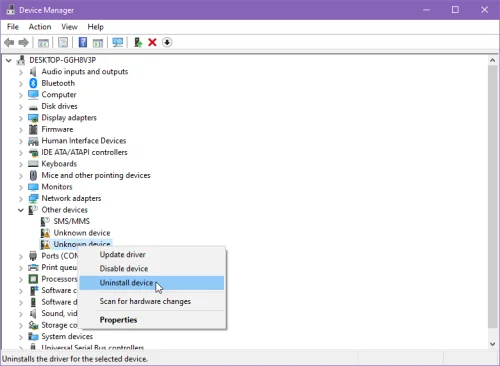Expand the IDE ATA/ATAPI controllers node
Viewport: 500px width, 366px height.
[x=21, y=153]
